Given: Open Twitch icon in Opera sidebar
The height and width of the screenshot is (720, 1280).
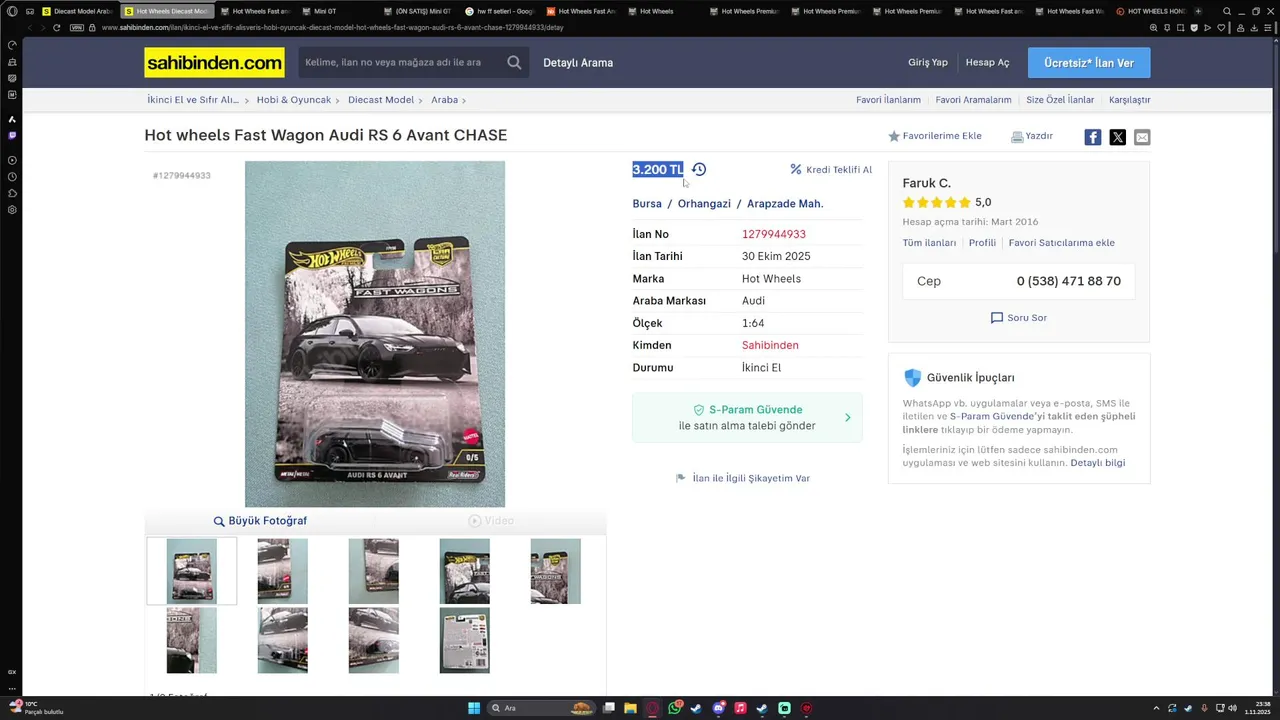Looking at the screenshot, I should click(x=12, y=135).
